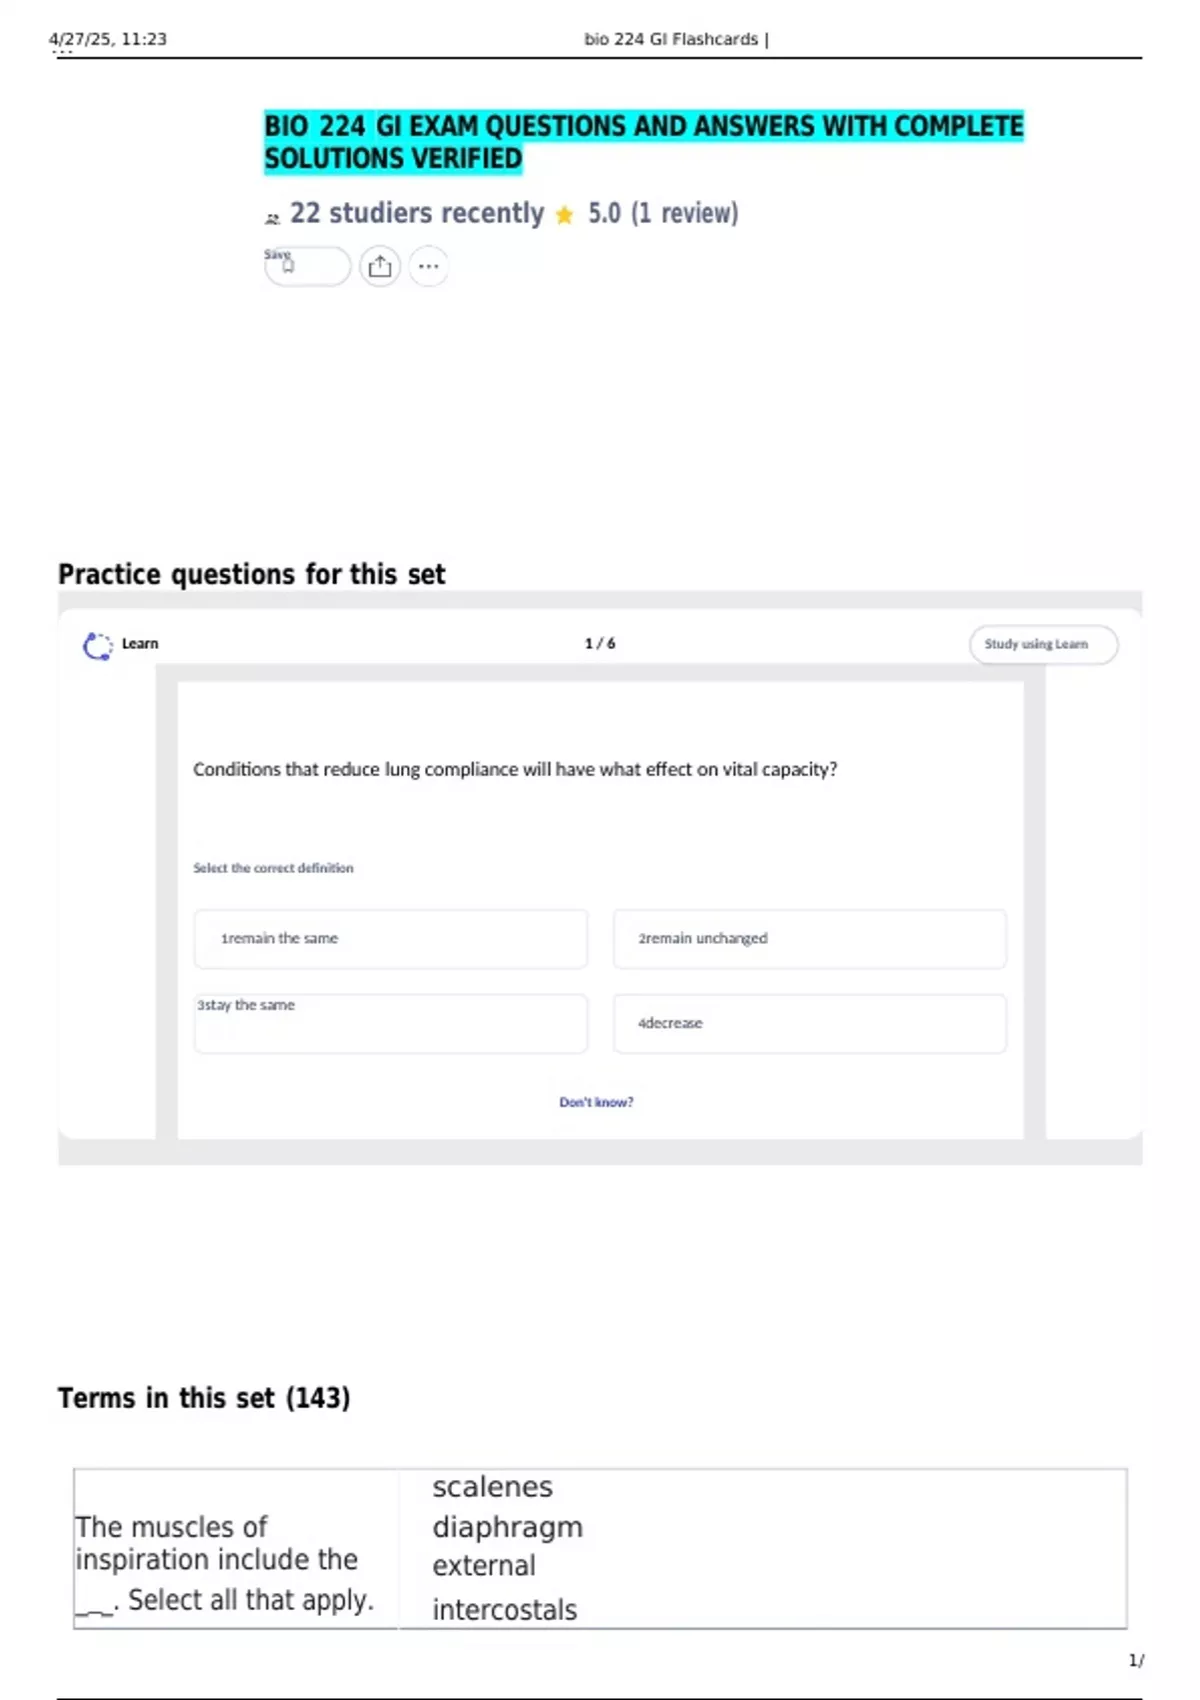
Task: Click the 'scalenes diaphragm' definition cell
Action: 763,1549
